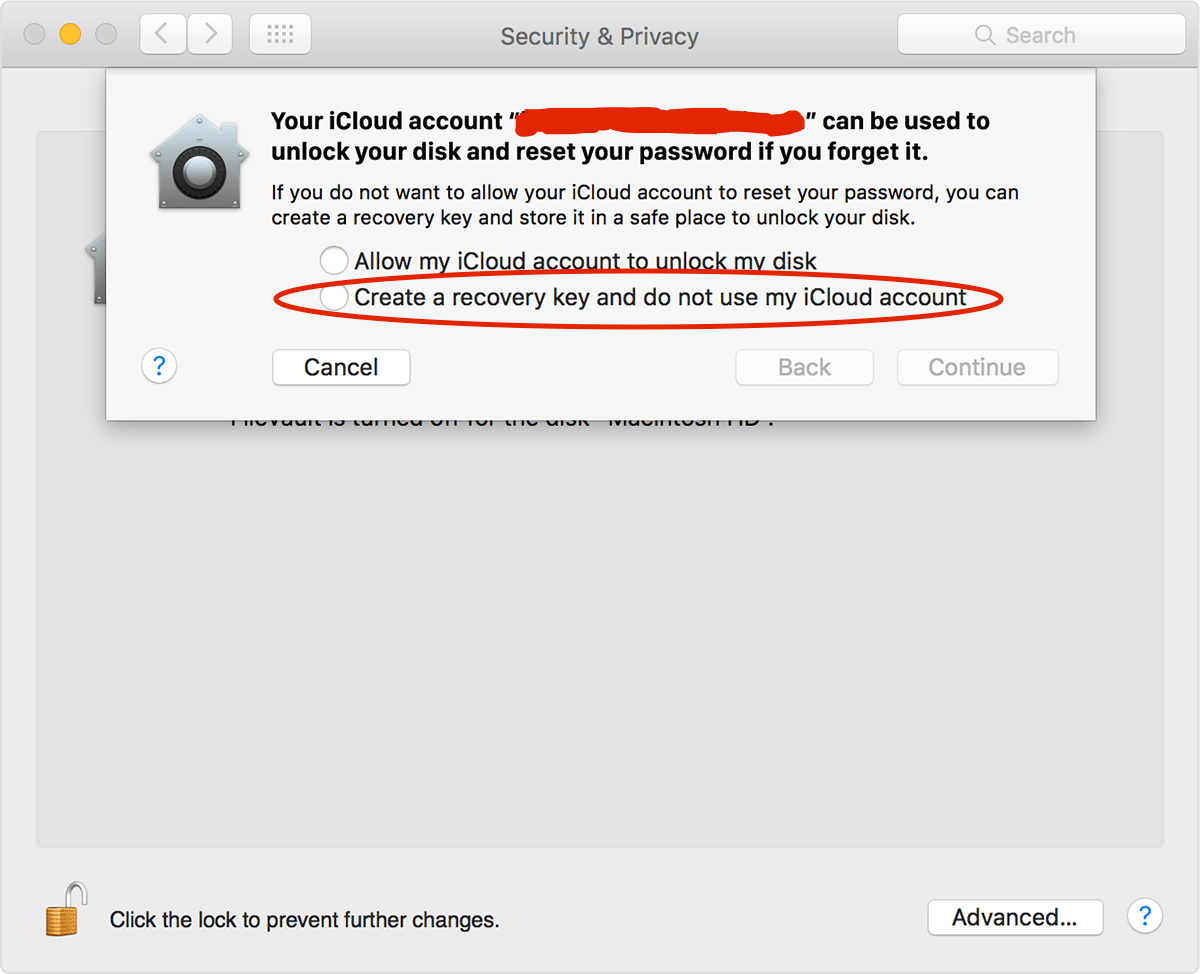This screenshot has width=1200, height=974.
Task: Click the help question mark near Advanced
Action: (x=1145, y=916)
